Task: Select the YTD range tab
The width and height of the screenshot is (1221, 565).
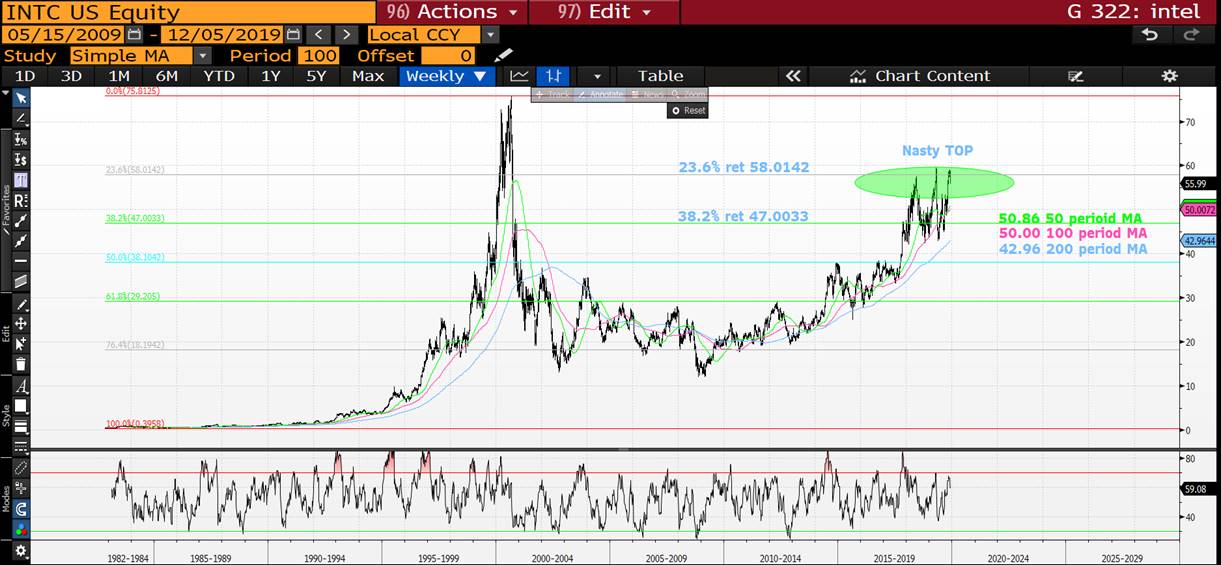Action: (219, 76)
